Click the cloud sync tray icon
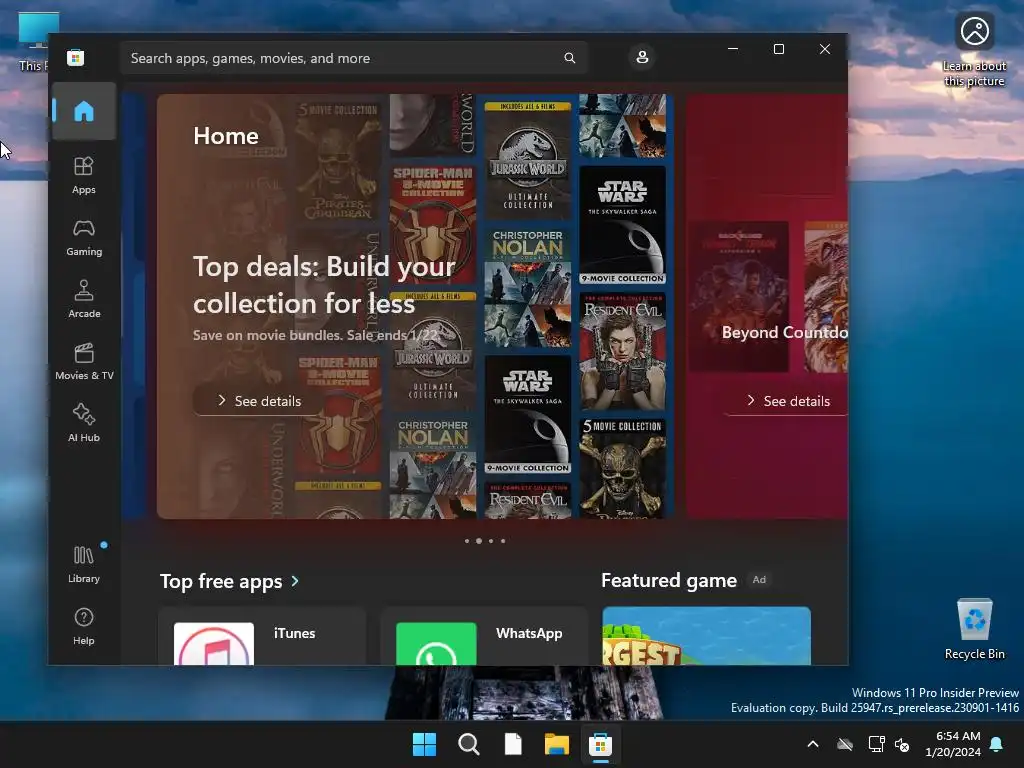The height and width of the screenshot is (768, 1024). click(845, 744)
